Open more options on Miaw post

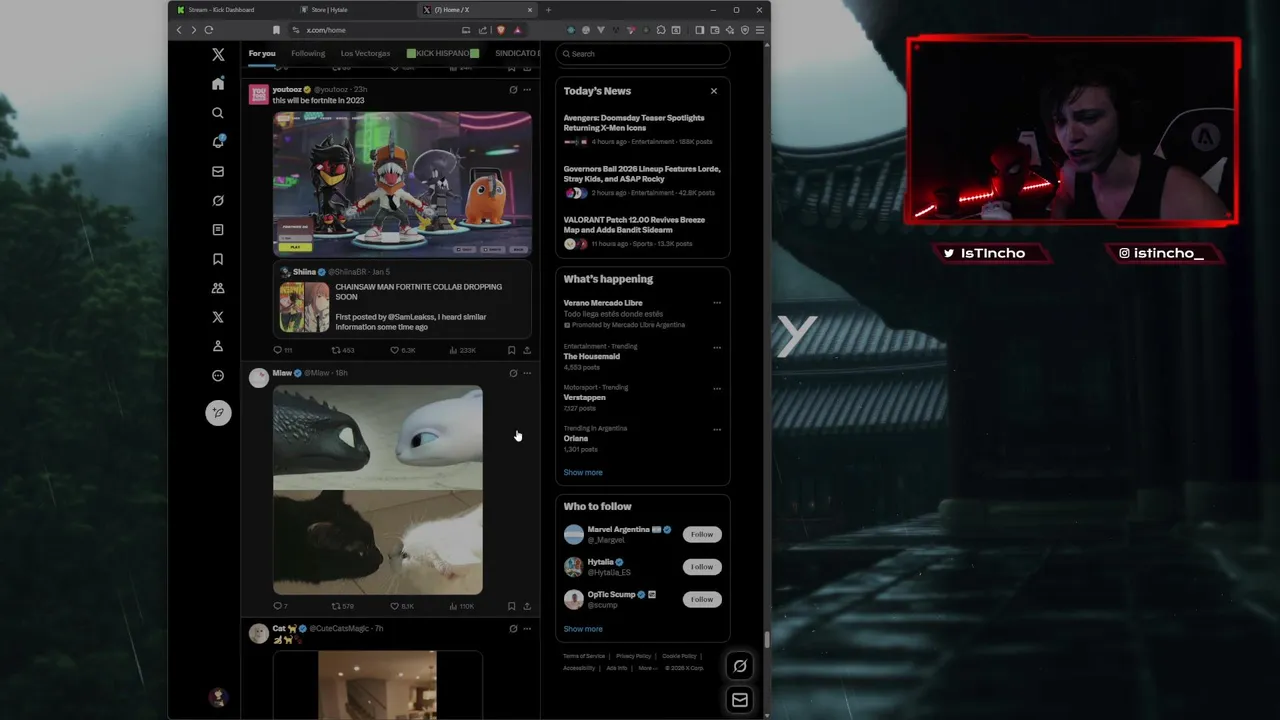[527, 373]
